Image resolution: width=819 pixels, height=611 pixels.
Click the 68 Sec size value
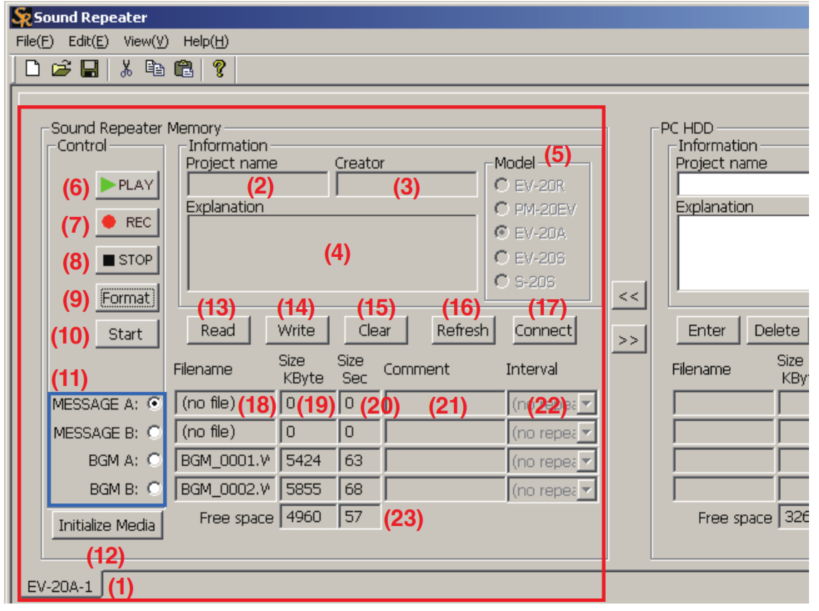(x=359, y=490)
